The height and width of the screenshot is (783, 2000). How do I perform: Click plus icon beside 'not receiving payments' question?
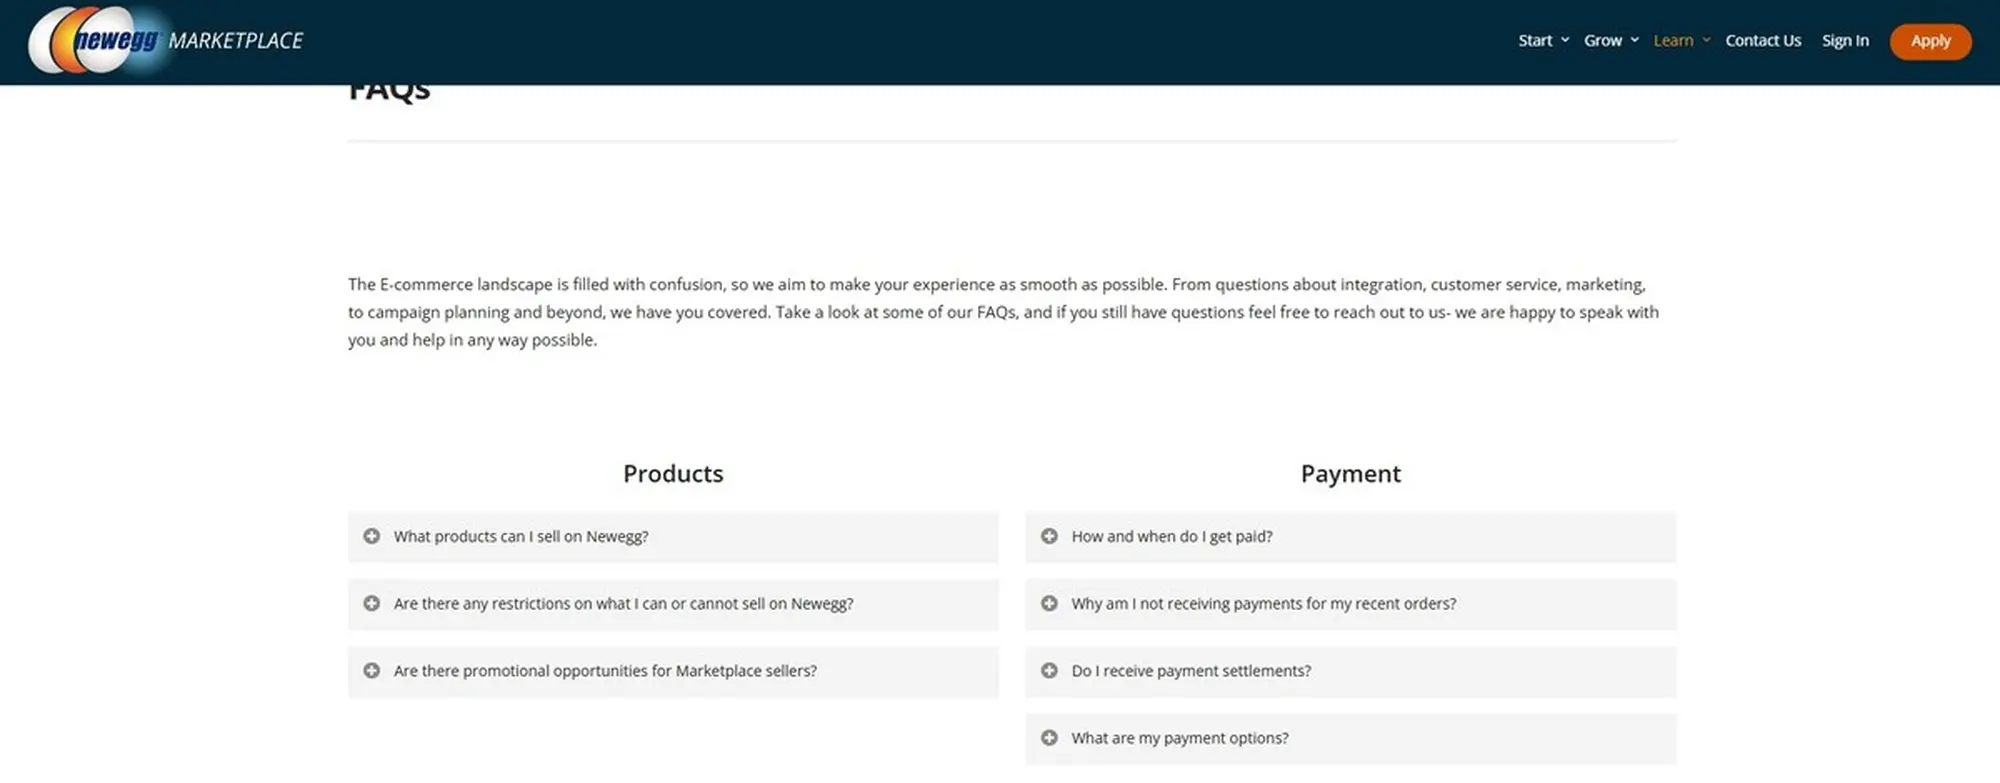(x=1049, y=604)
